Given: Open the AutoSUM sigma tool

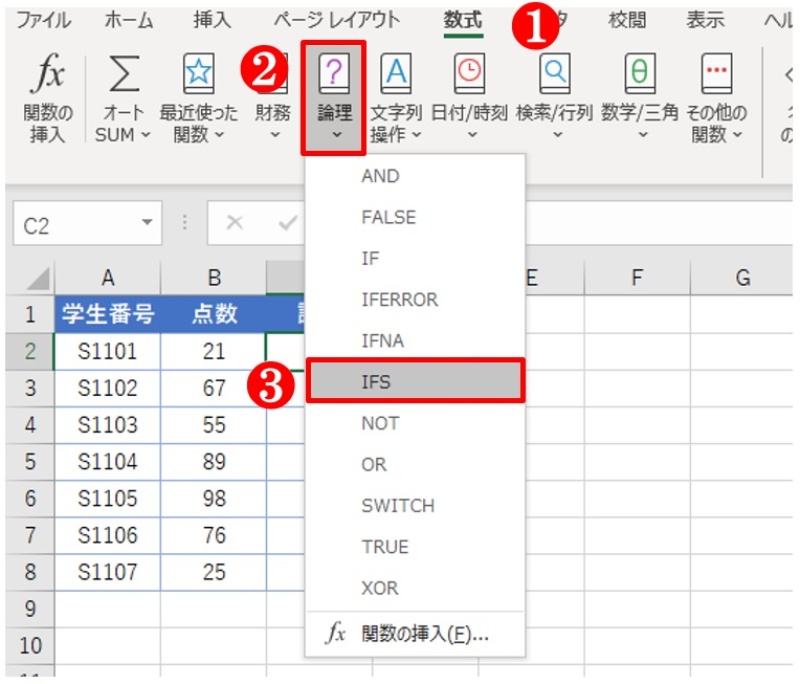Looking at the screenshot, I should [123, 76].
